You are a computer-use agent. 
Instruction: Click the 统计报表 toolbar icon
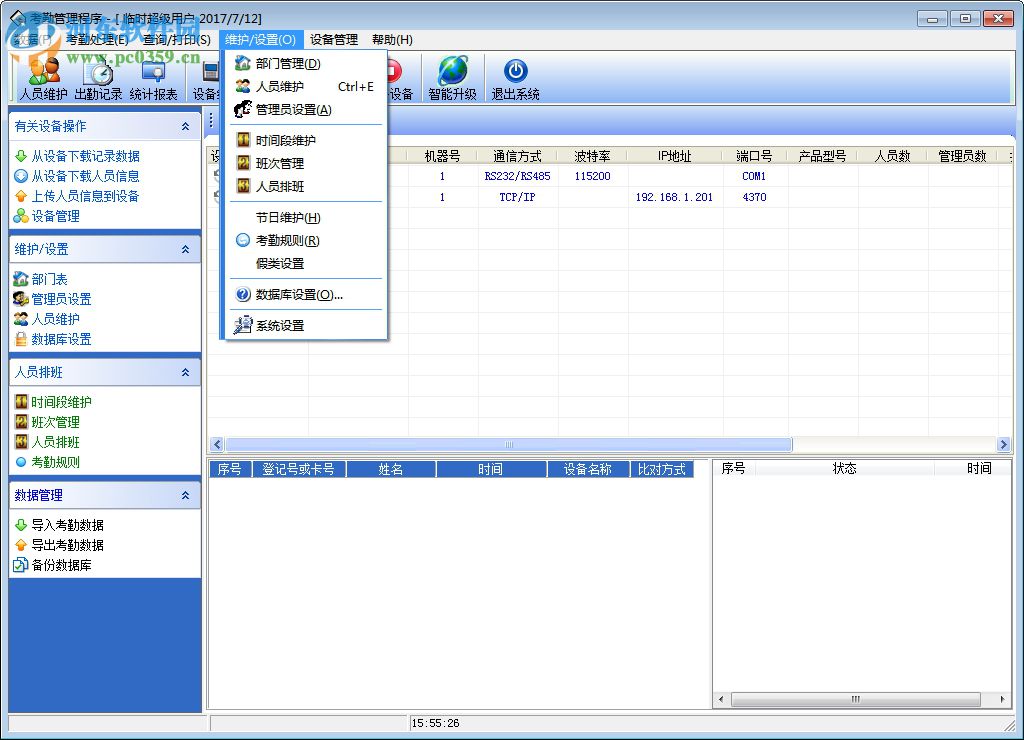[153, 78]
